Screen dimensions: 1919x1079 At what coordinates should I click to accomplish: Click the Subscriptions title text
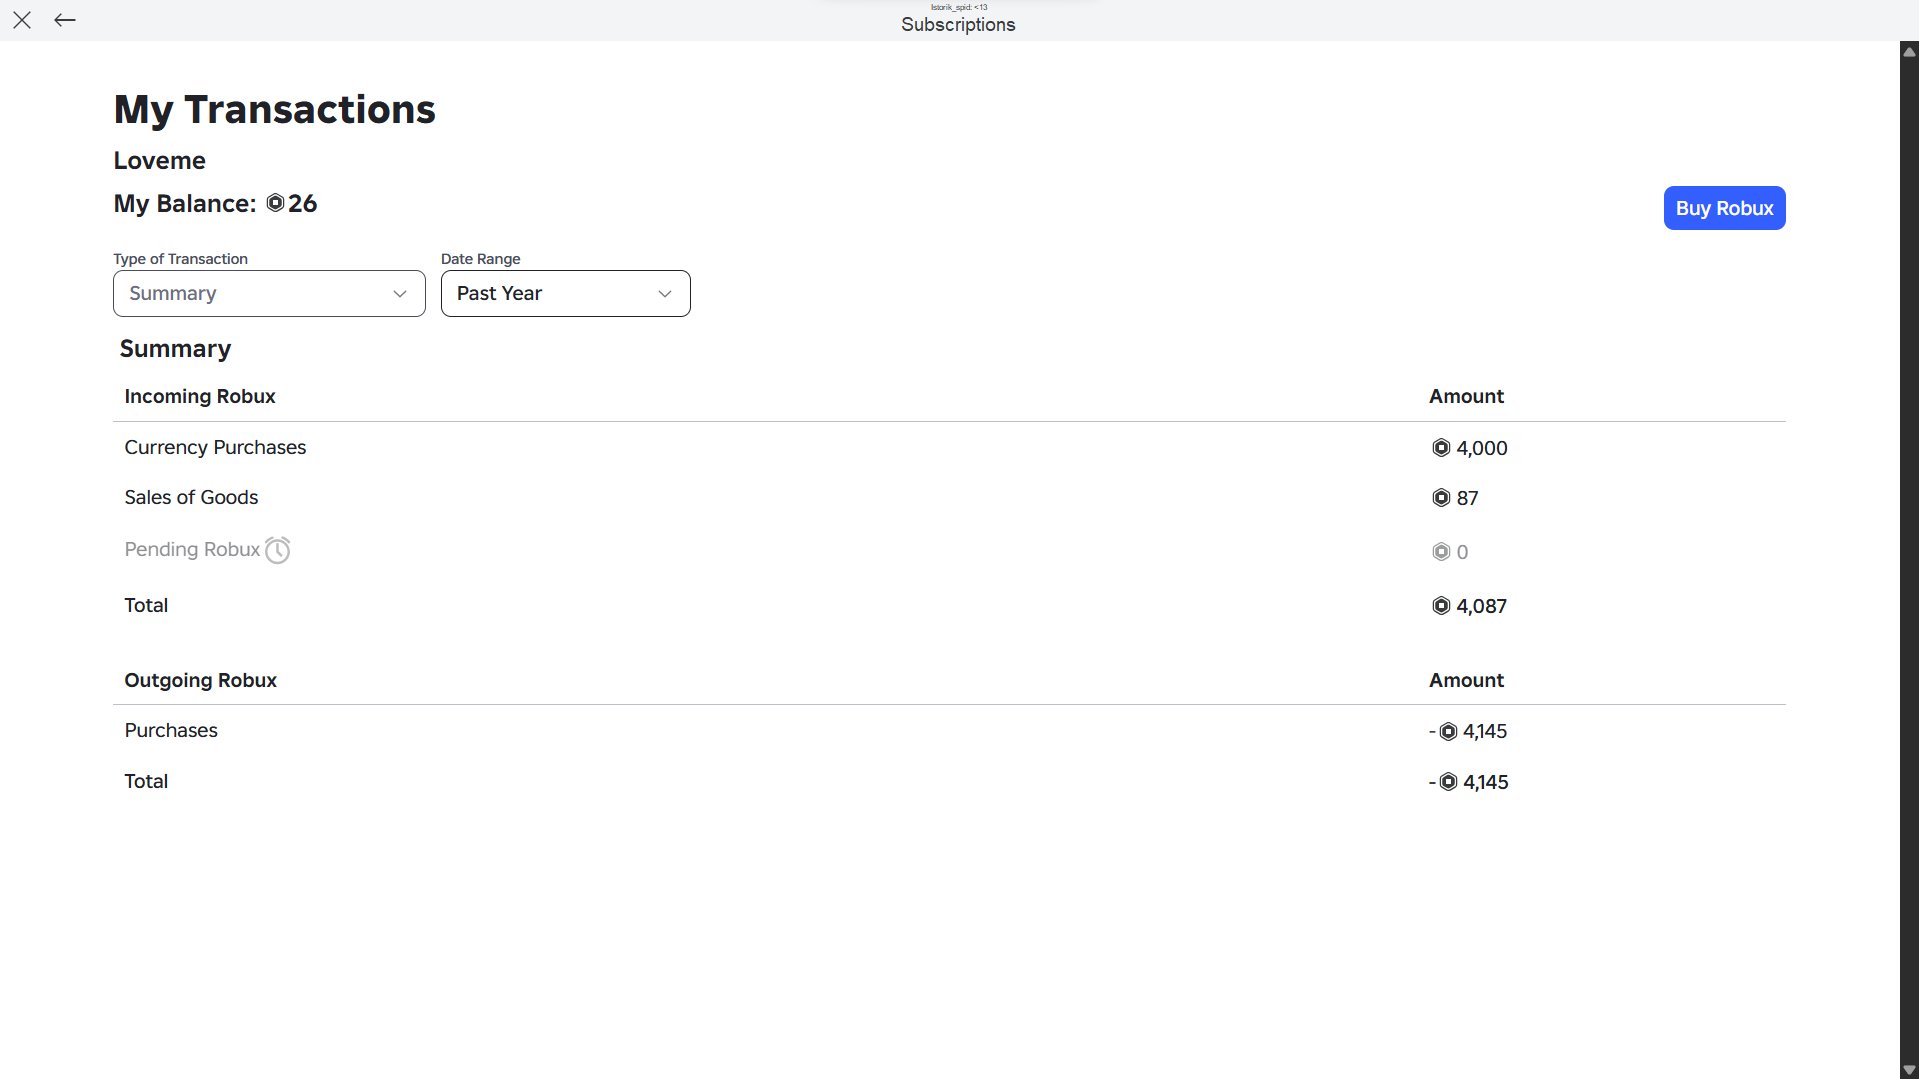pyautogui.click(x=958, y=25)
